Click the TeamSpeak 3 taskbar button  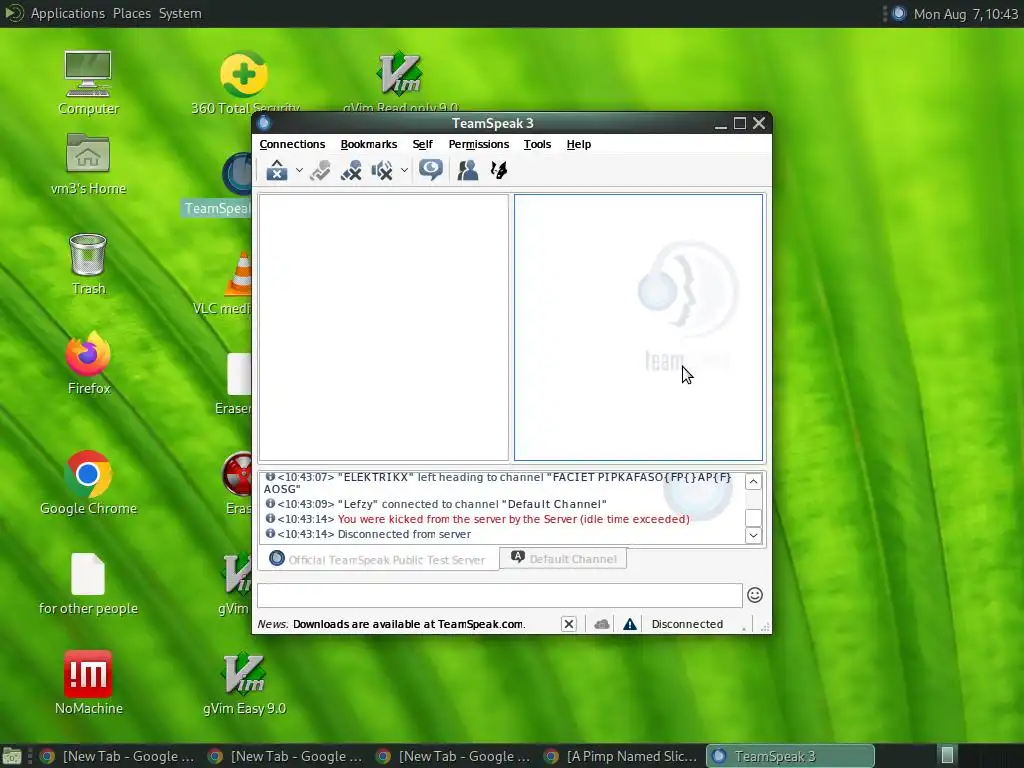pos(790,756)
